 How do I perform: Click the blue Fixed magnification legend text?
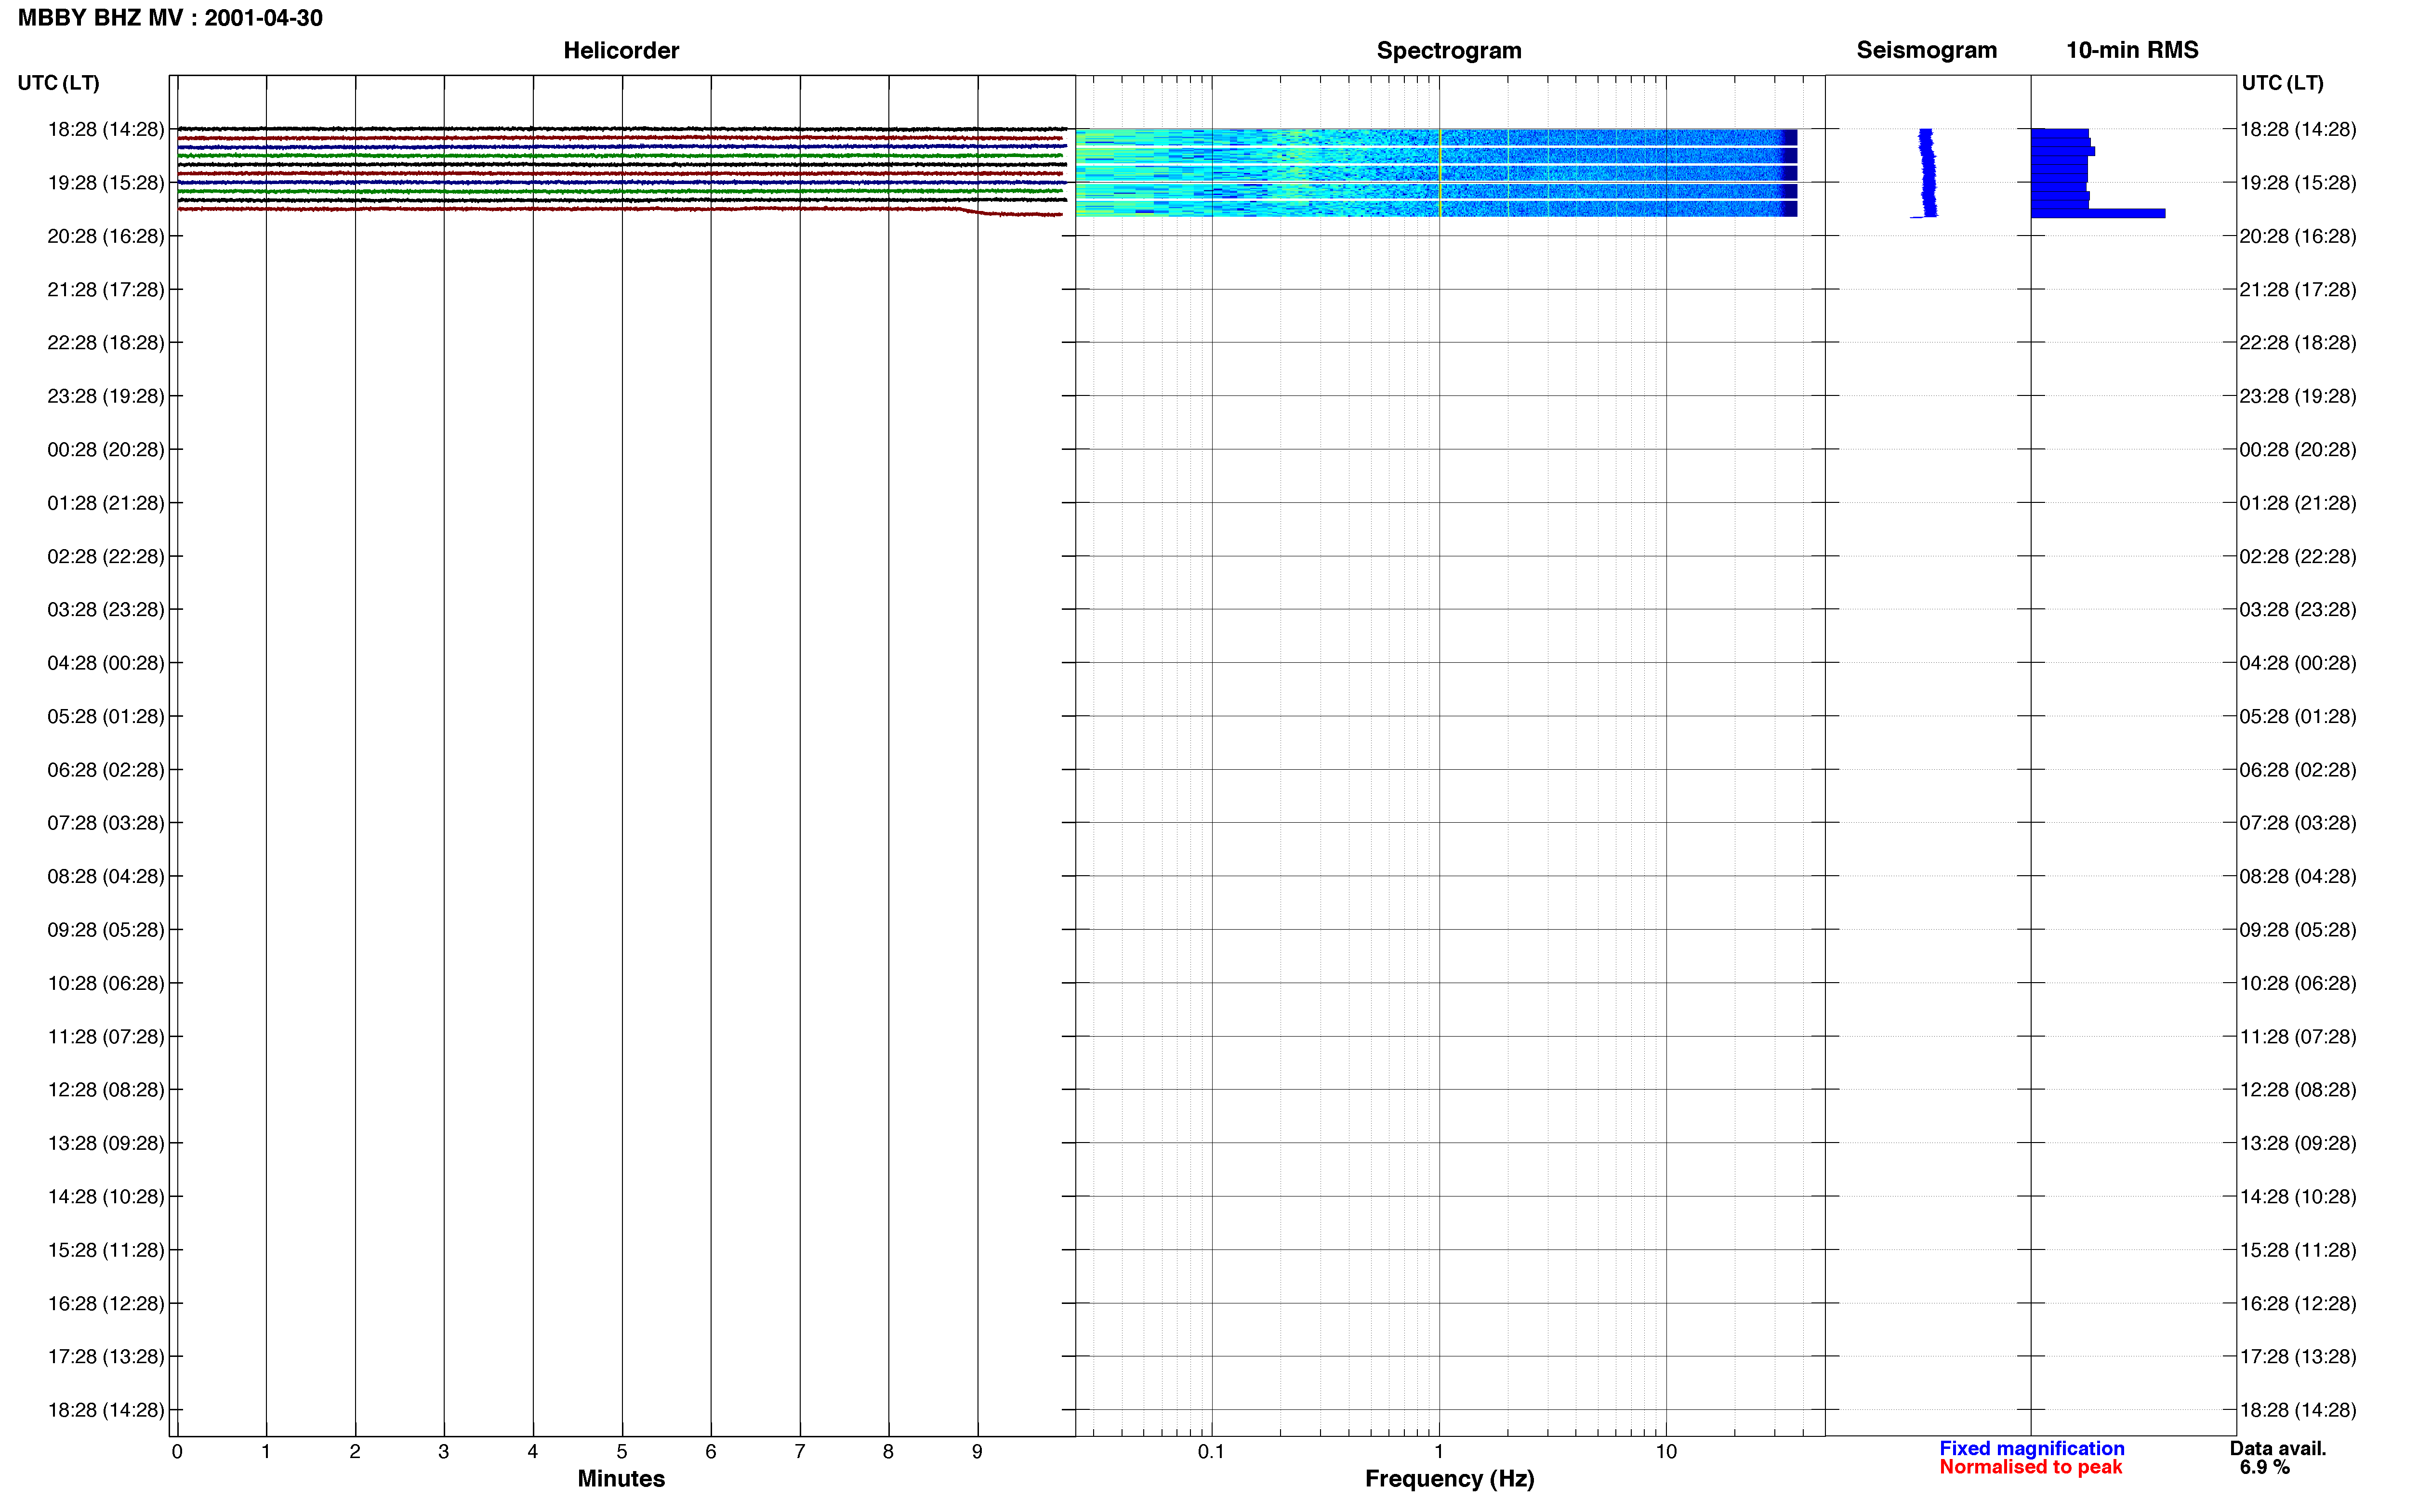(2031, 1448)
